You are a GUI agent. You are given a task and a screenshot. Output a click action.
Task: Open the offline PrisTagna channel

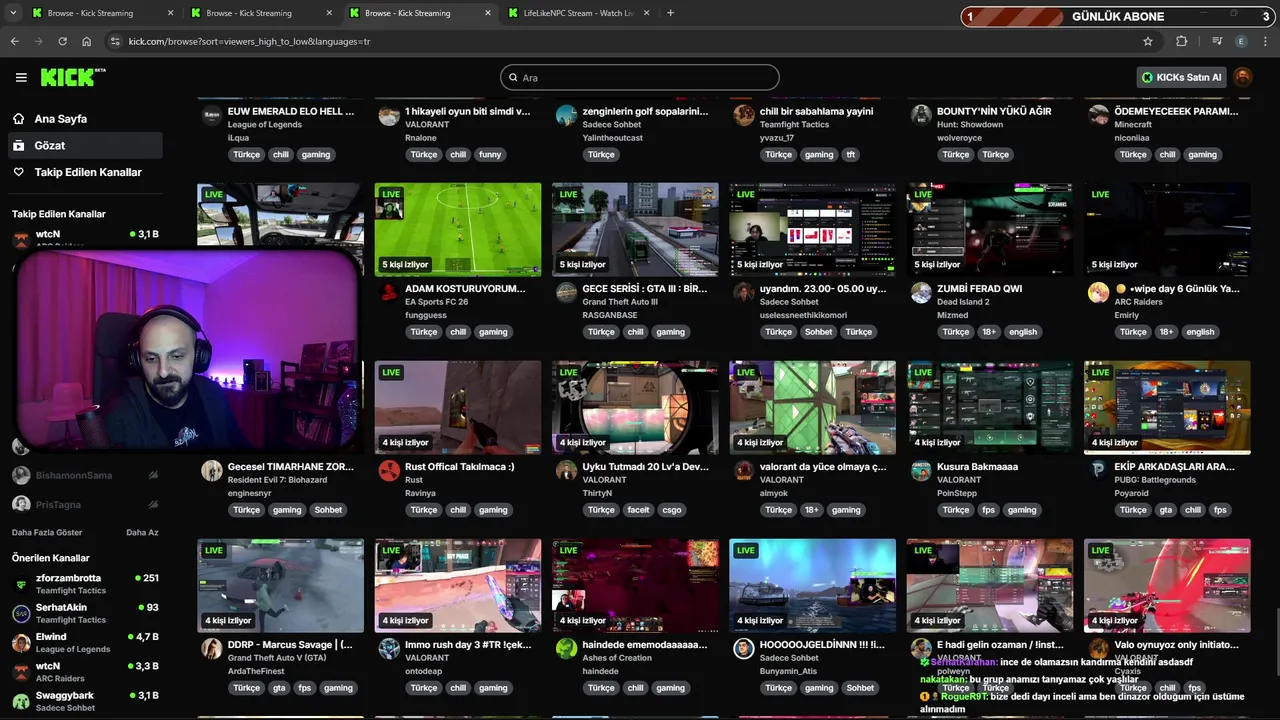(84, 504)
